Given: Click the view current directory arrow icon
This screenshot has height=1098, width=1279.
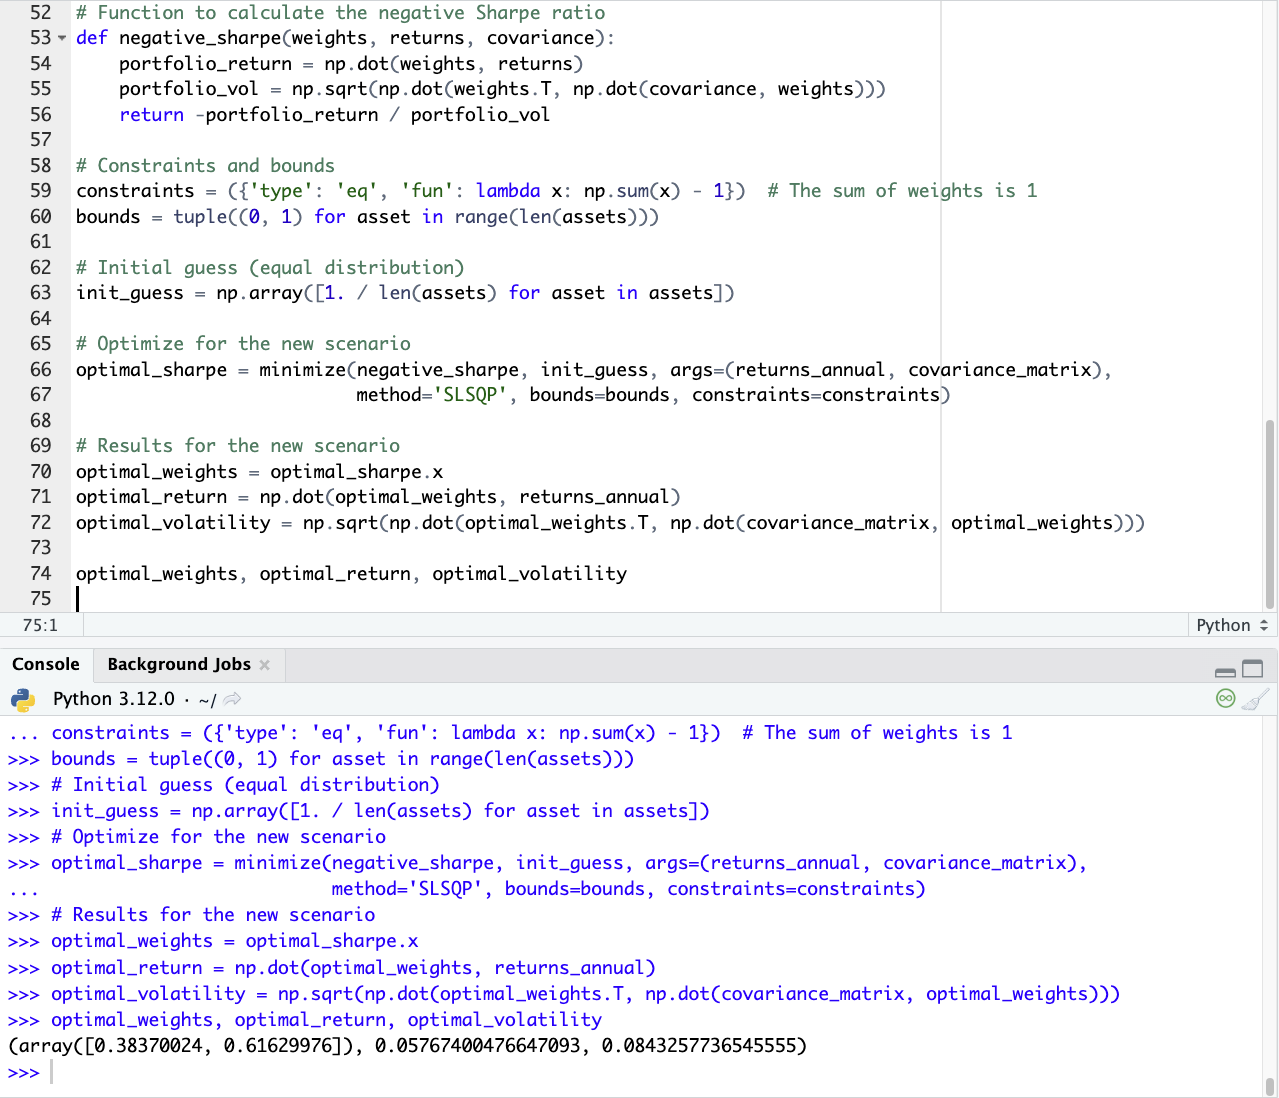Looking at the screenshot, I should 232,699.
